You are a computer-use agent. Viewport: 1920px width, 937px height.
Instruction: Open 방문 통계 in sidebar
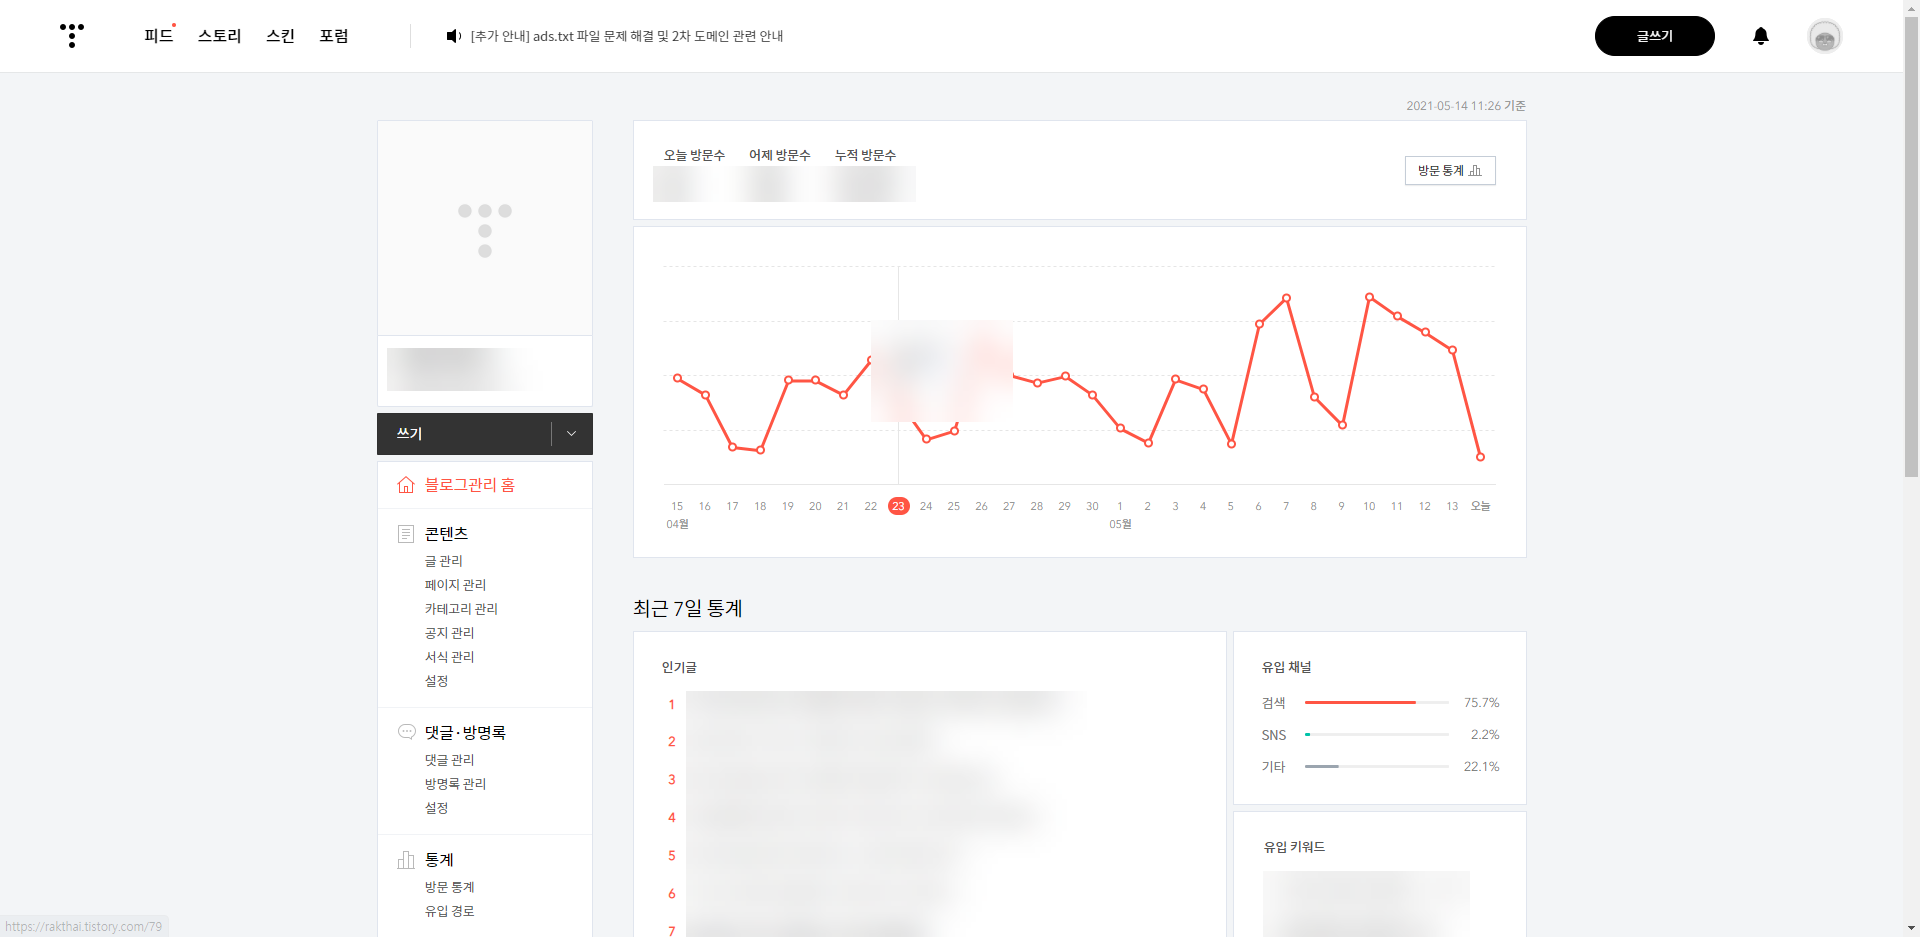click(449, 887)
